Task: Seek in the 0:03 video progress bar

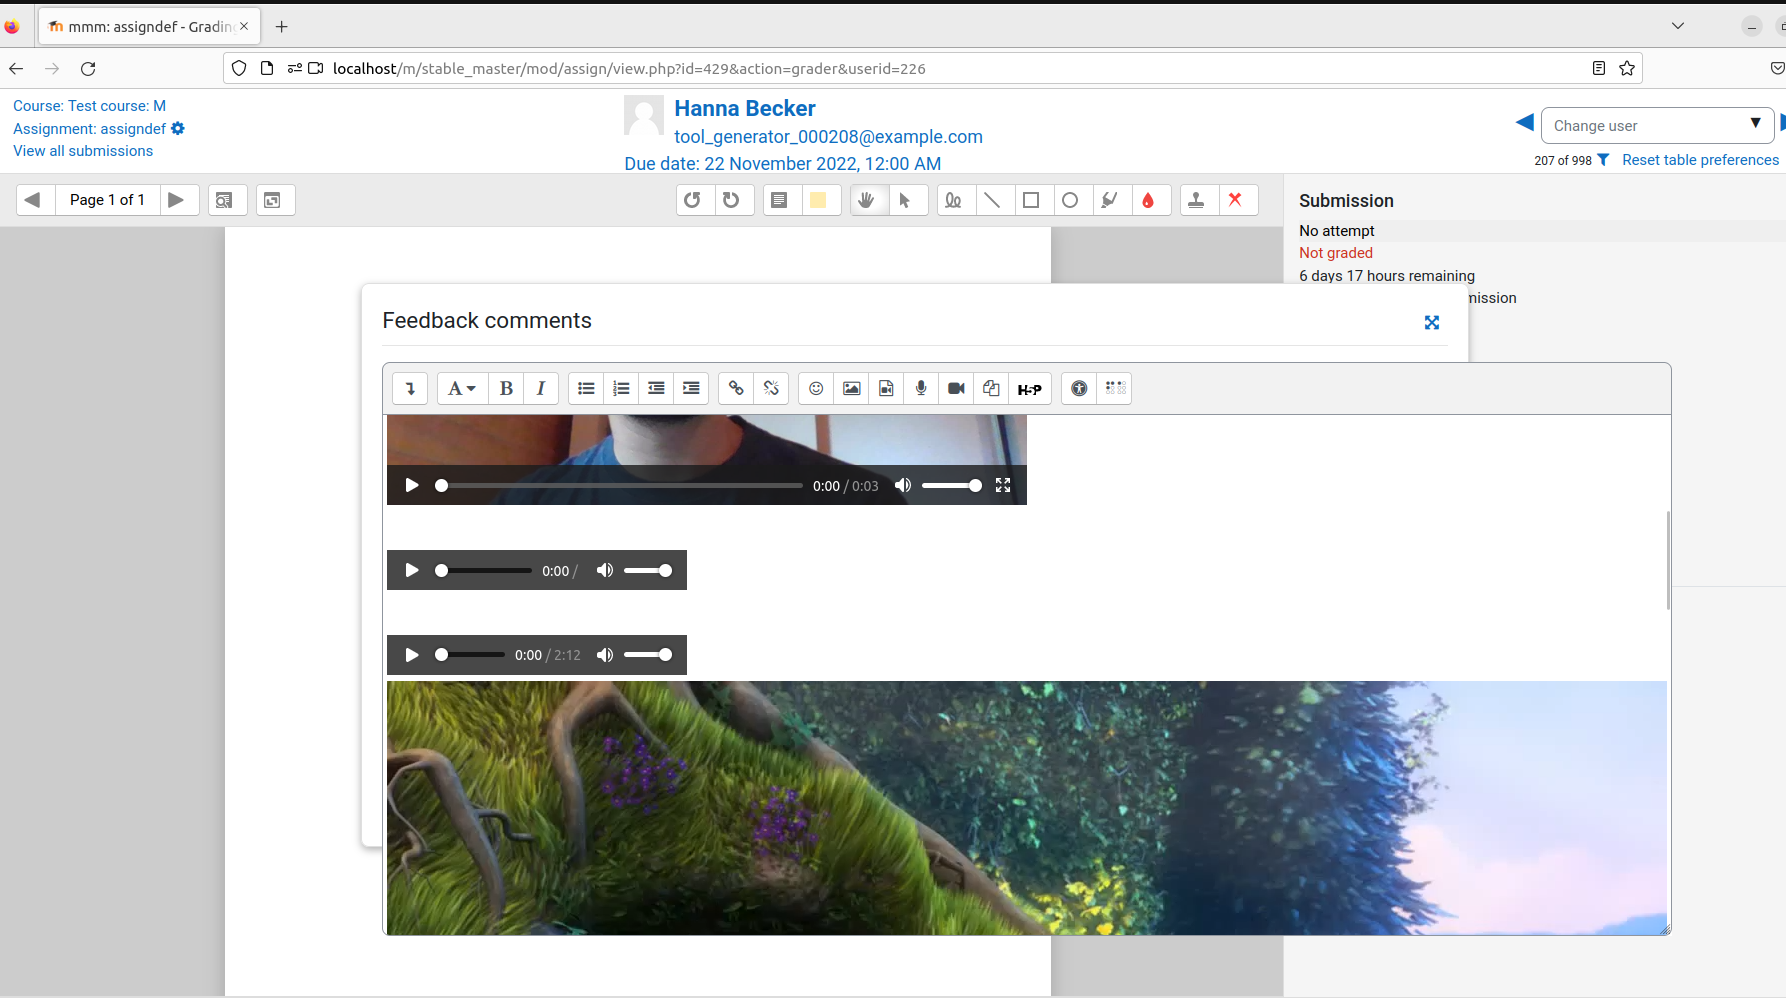Action: (x=621, y=485)
